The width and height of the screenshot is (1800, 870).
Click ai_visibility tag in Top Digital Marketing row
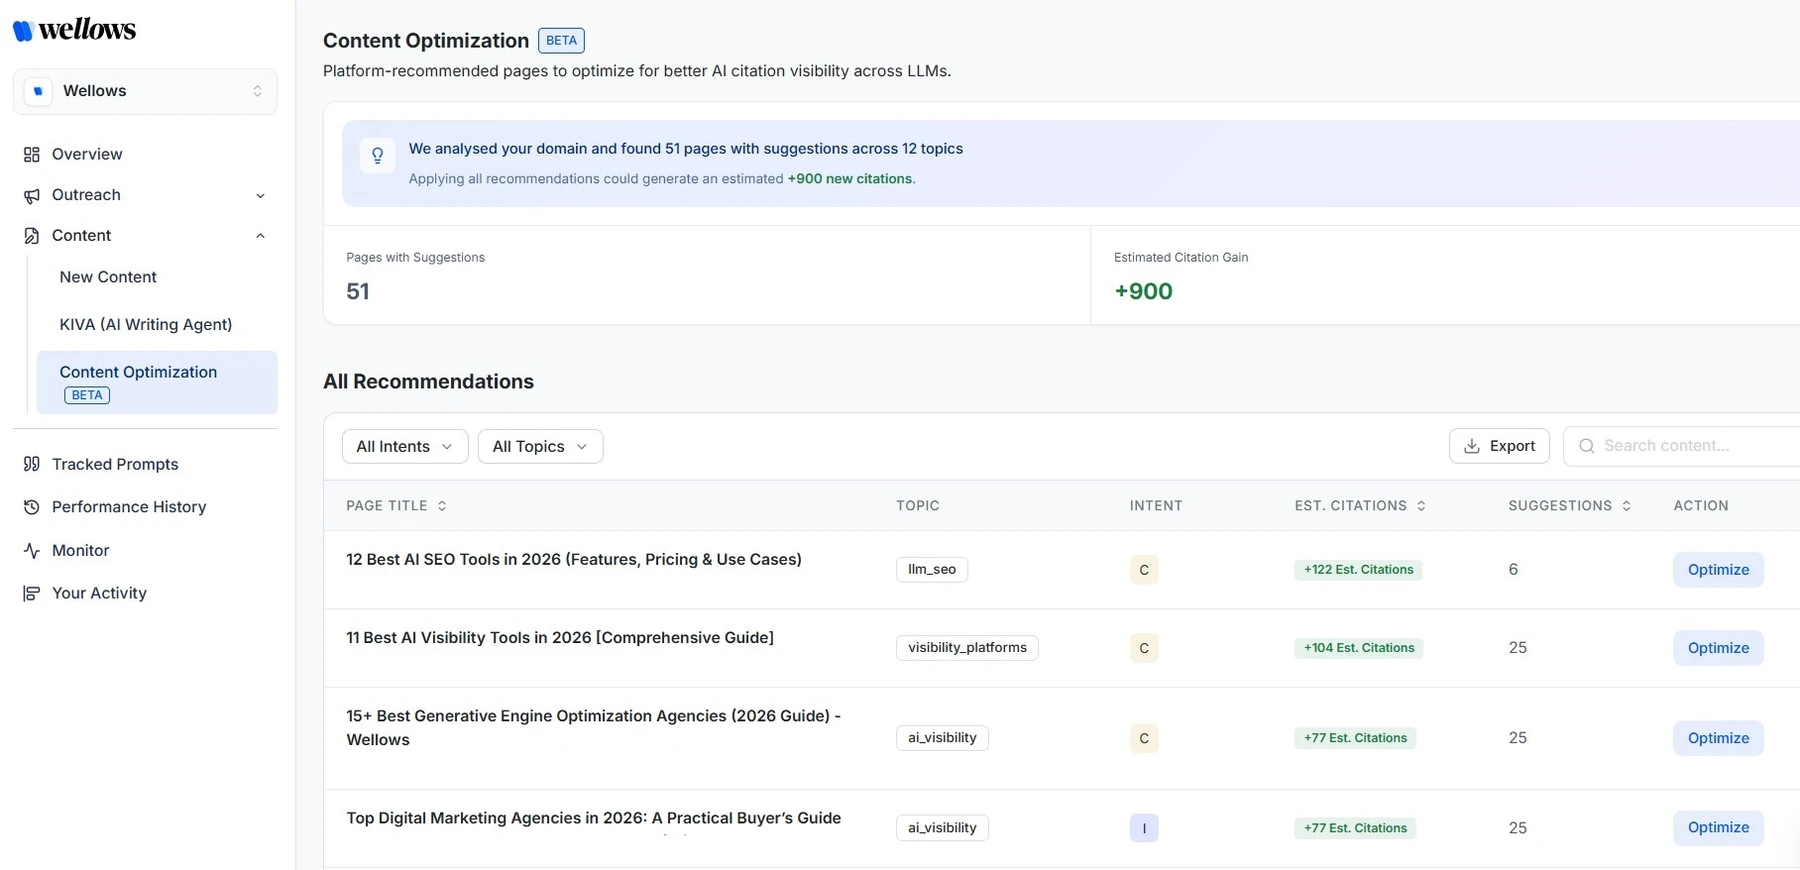click(x=942, y=828)
